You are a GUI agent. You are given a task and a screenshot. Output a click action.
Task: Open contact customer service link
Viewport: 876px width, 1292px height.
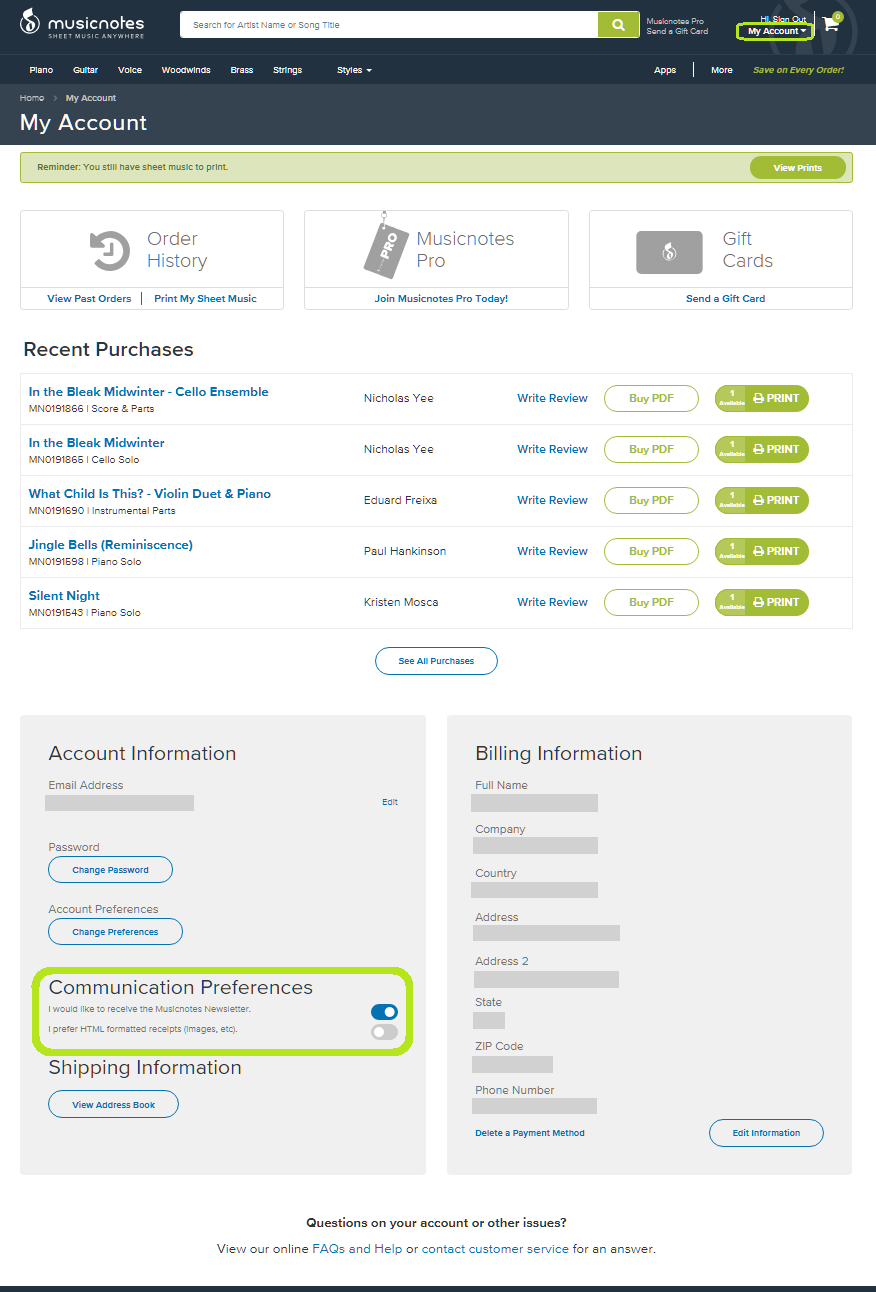point(494,1248)
